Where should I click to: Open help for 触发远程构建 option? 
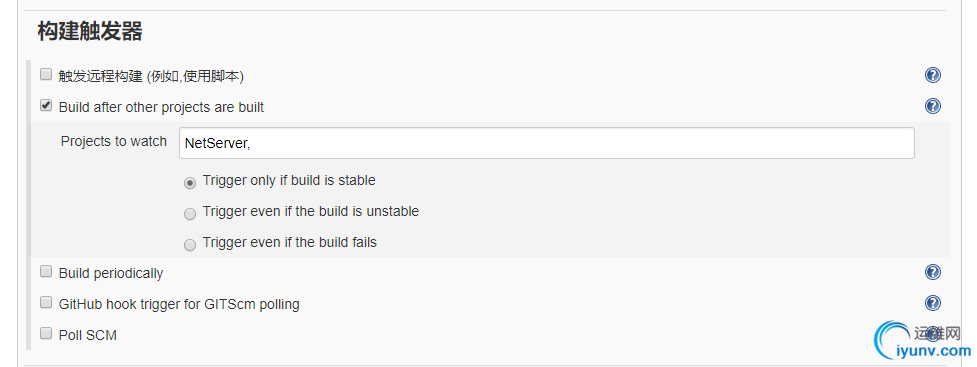click(x=932, y=75)
